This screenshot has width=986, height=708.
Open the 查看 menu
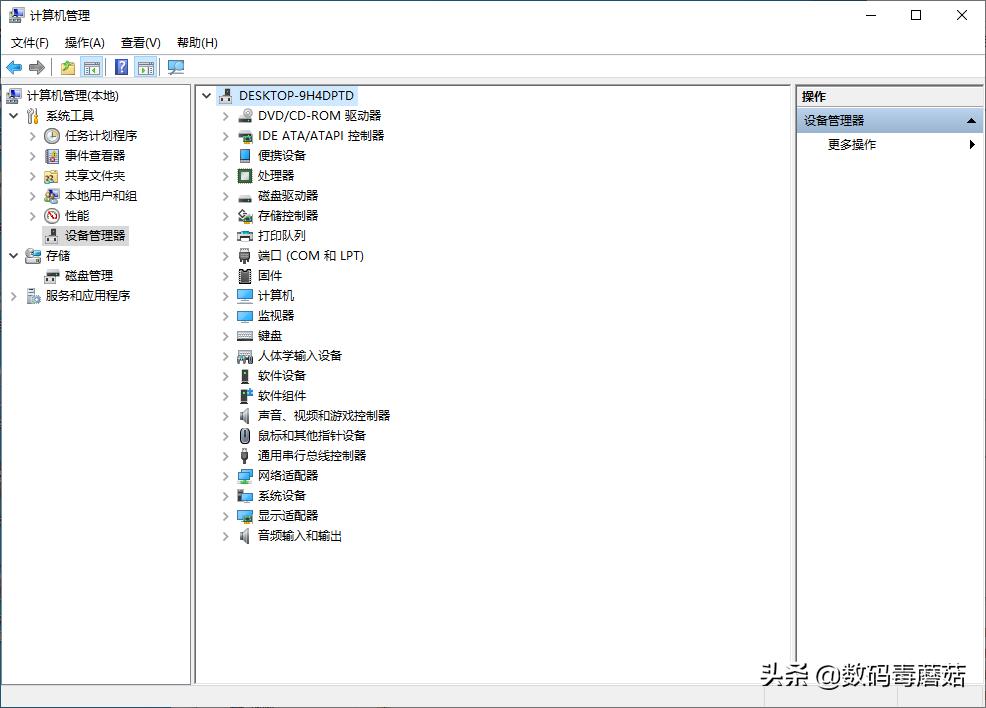coord(140,42)
